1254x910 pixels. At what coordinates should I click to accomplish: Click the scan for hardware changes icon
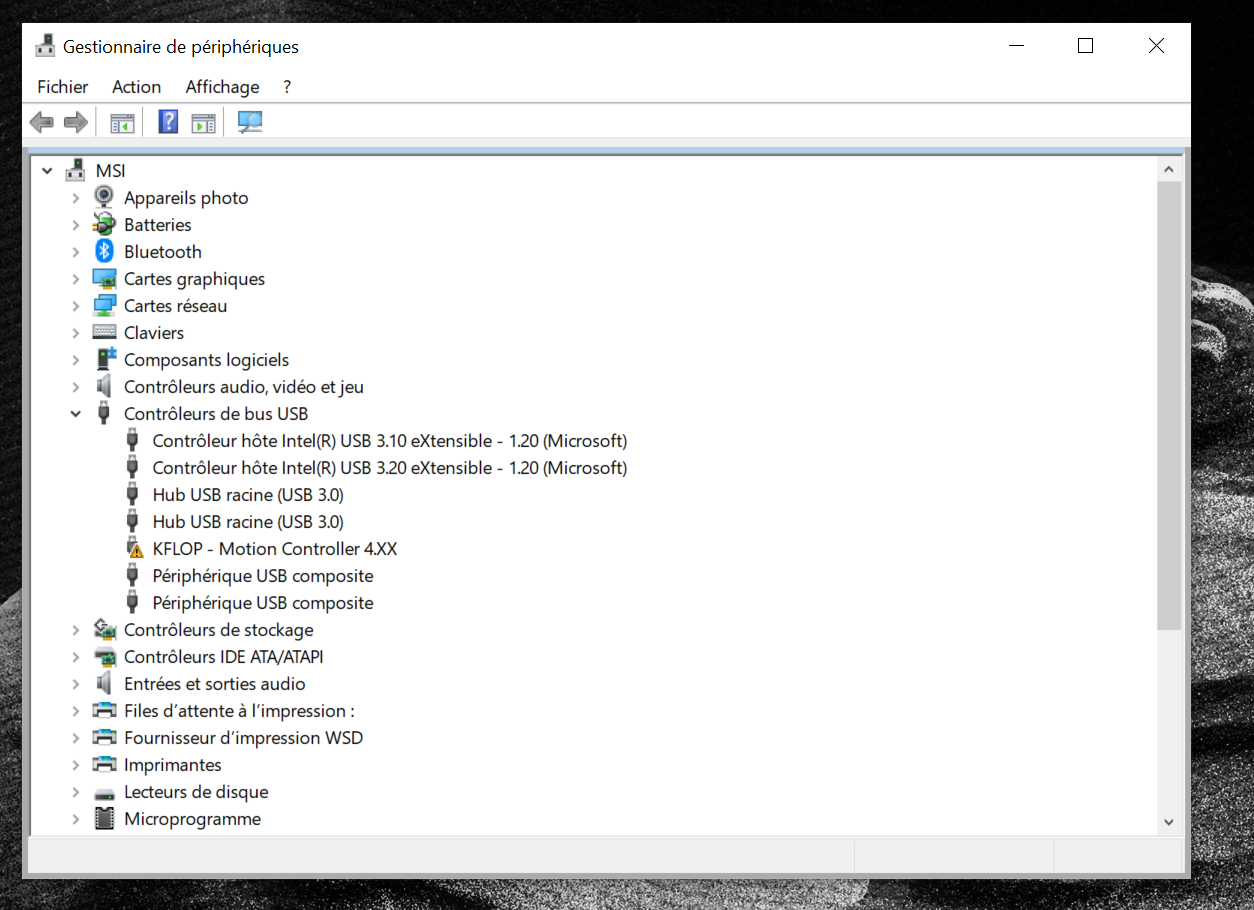tap(250, 123)
